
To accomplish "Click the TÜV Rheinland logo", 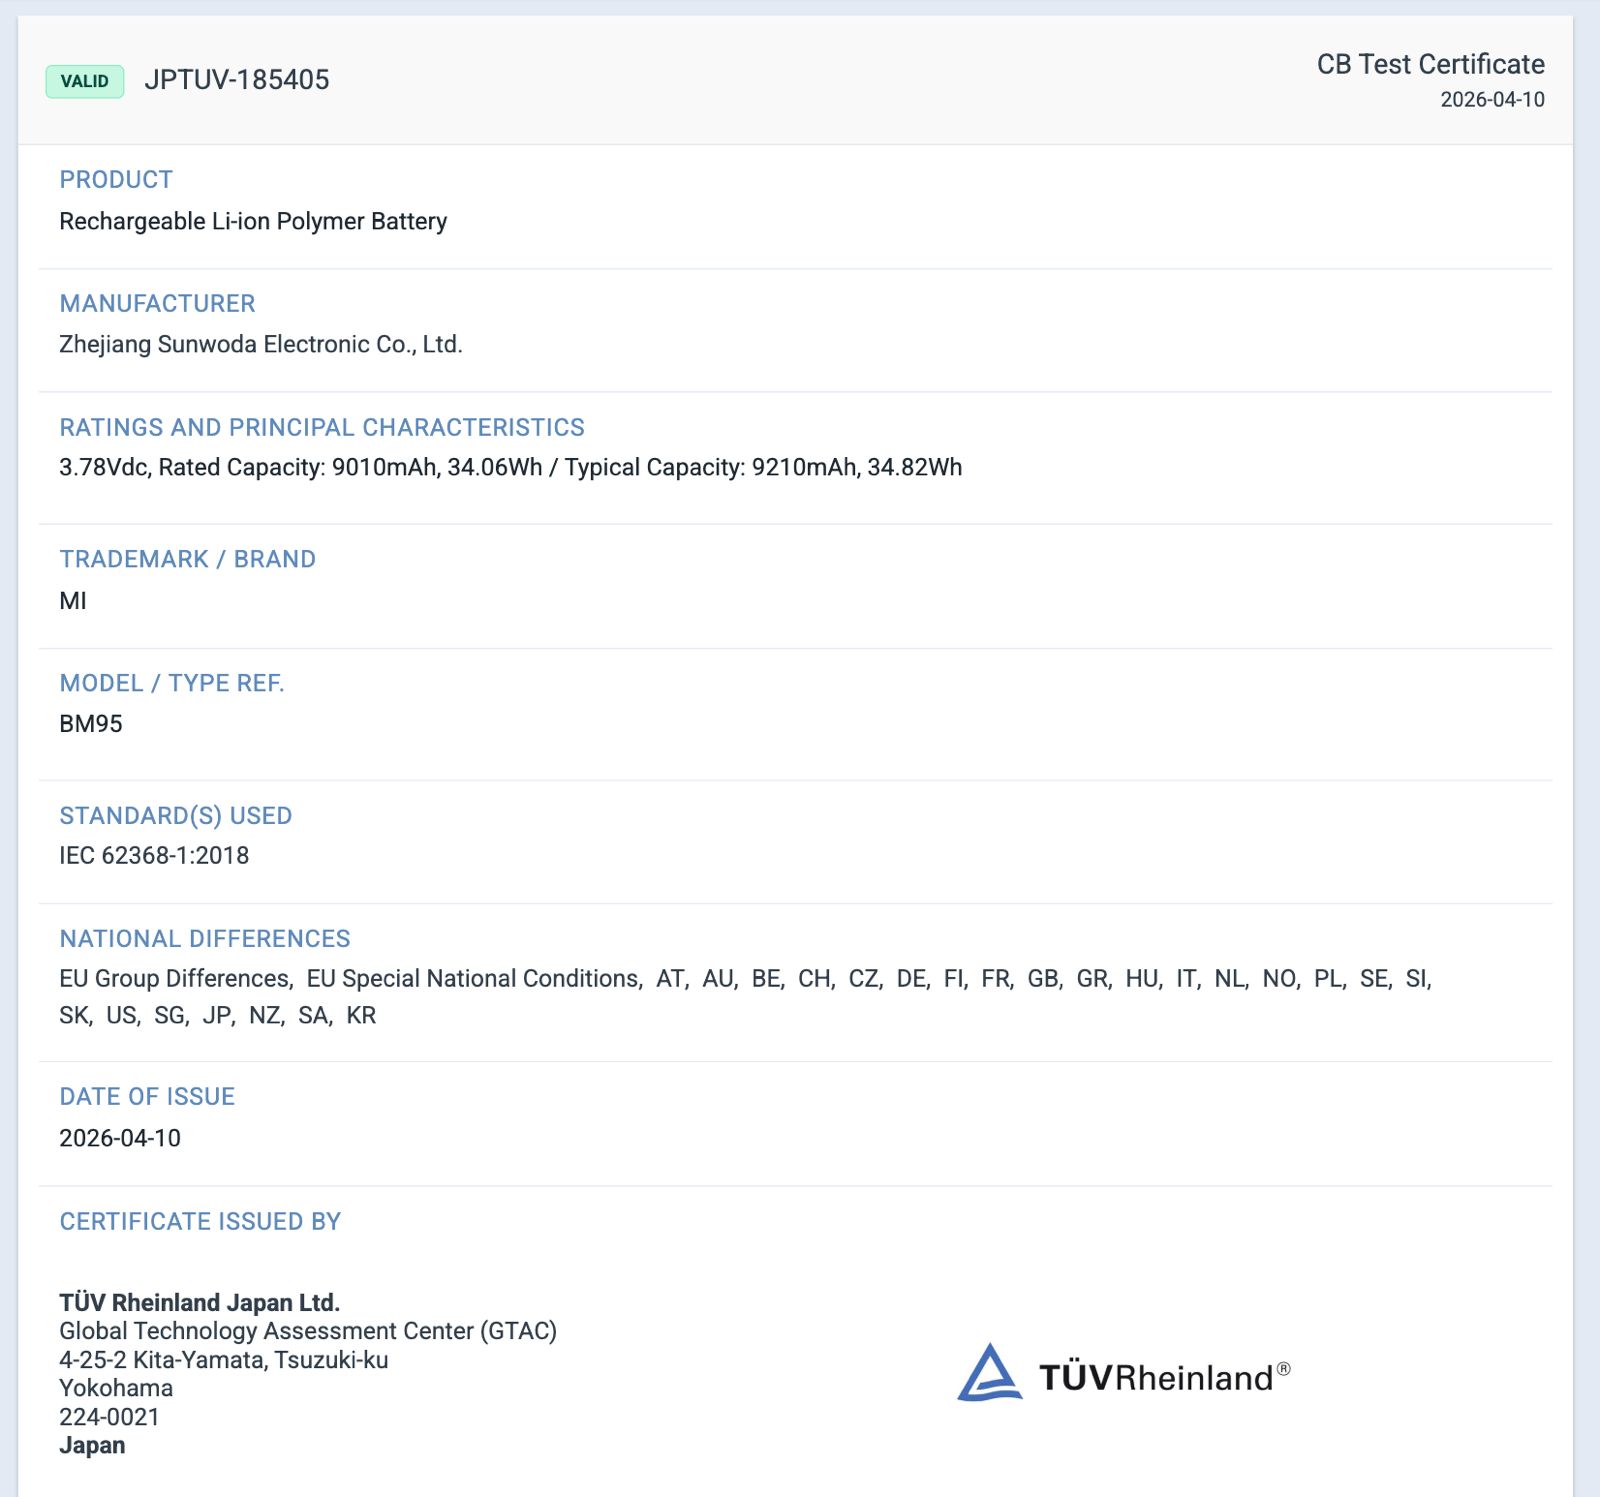I will [x=1124, y=1374].
